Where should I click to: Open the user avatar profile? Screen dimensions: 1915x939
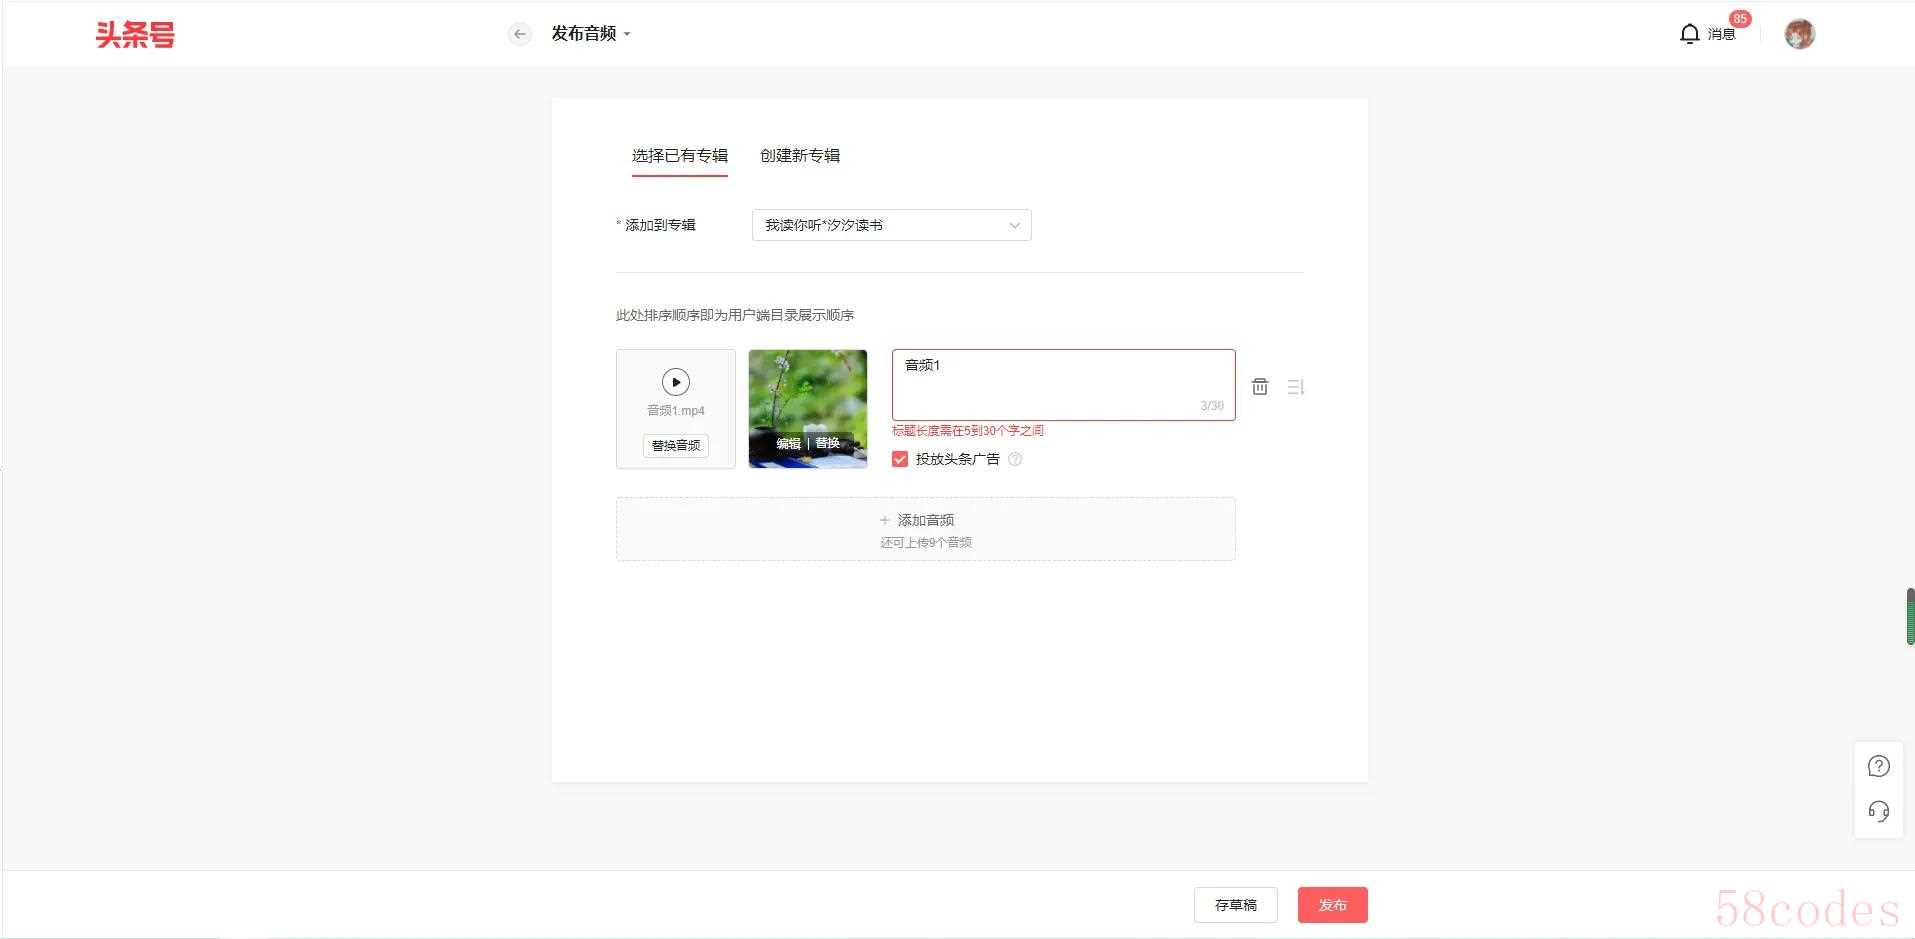tap(1799, 34)
